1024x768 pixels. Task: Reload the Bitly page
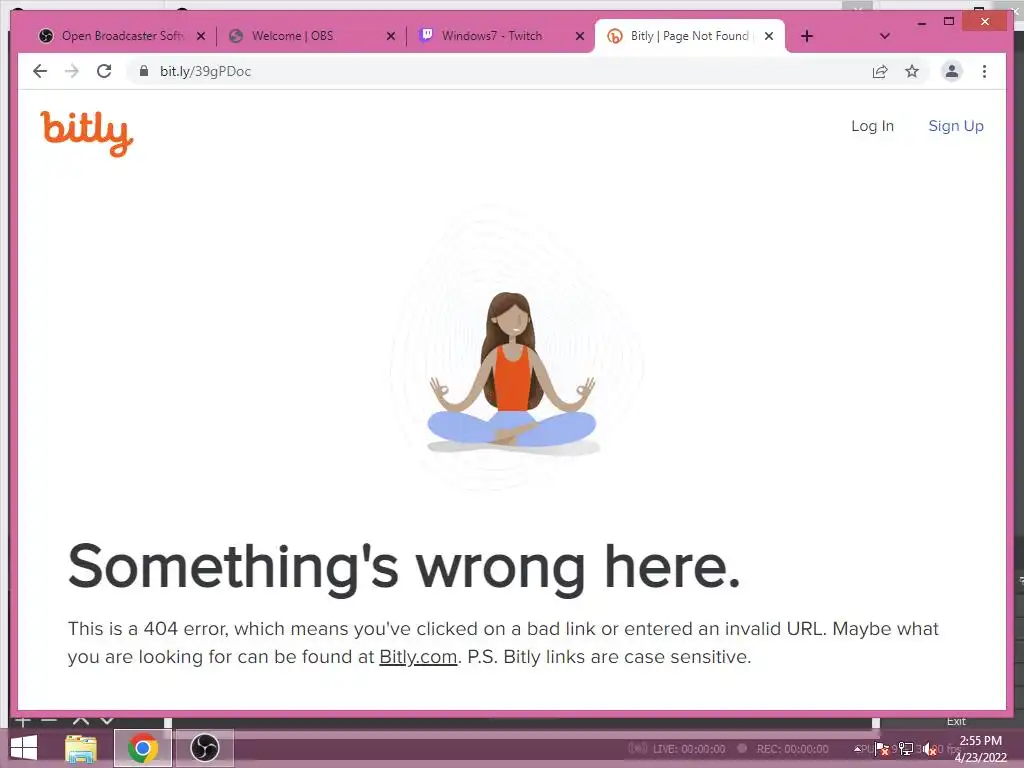tap(104, 71)
